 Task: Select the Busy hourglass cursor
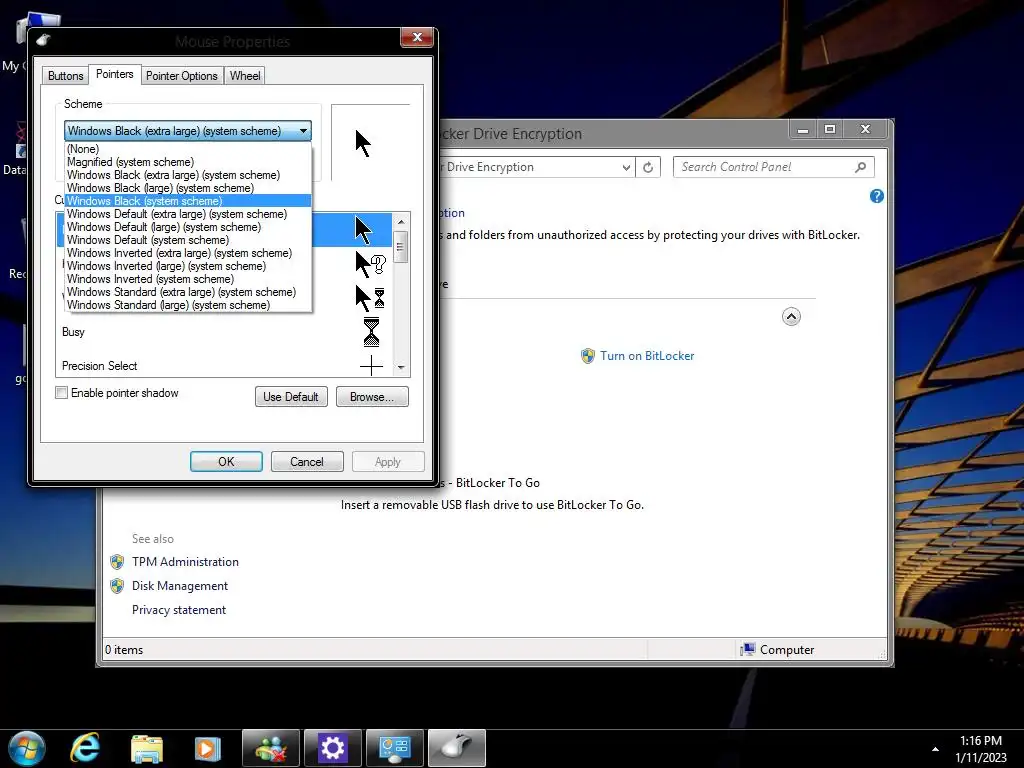tap(371, 332)
